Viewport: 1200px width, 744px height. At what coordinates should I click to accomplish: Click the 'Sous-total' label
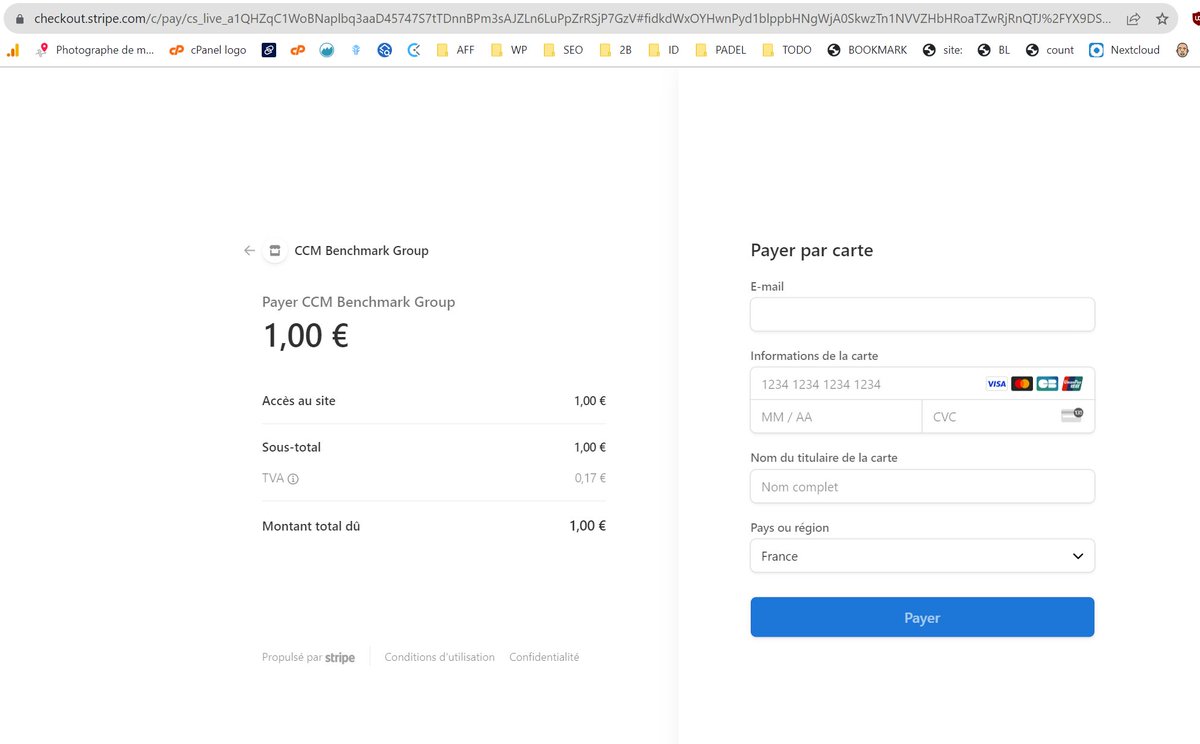[291, 447]
